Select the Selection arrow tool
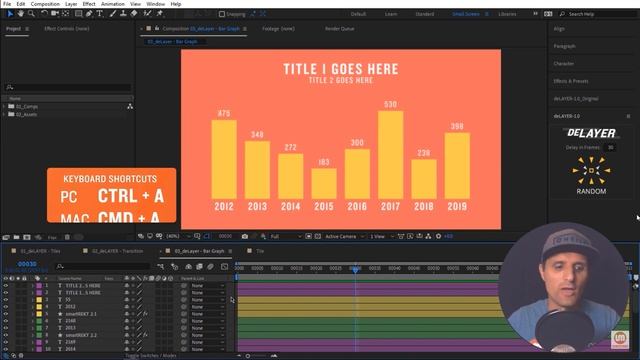640x360 pixels. click(10, 14)
